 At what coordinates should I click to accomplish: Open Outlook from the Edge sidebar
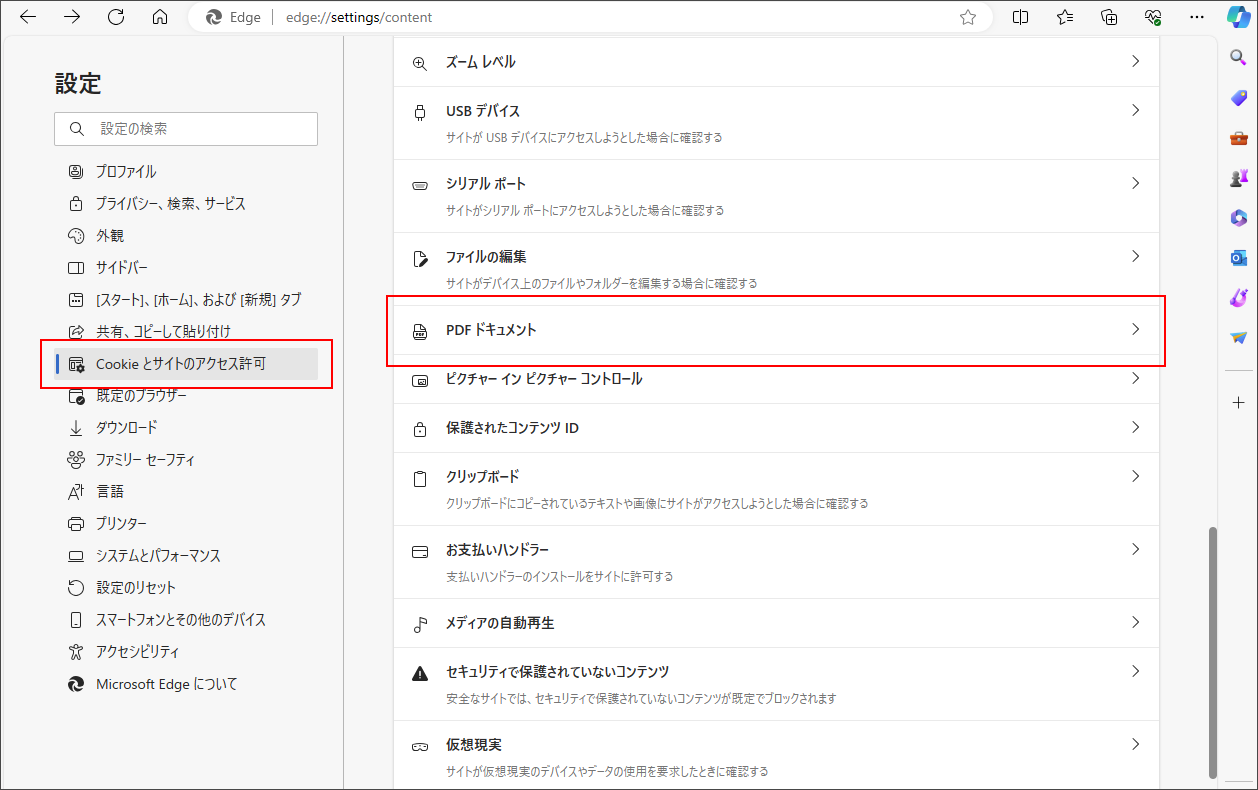point(1238,257)
